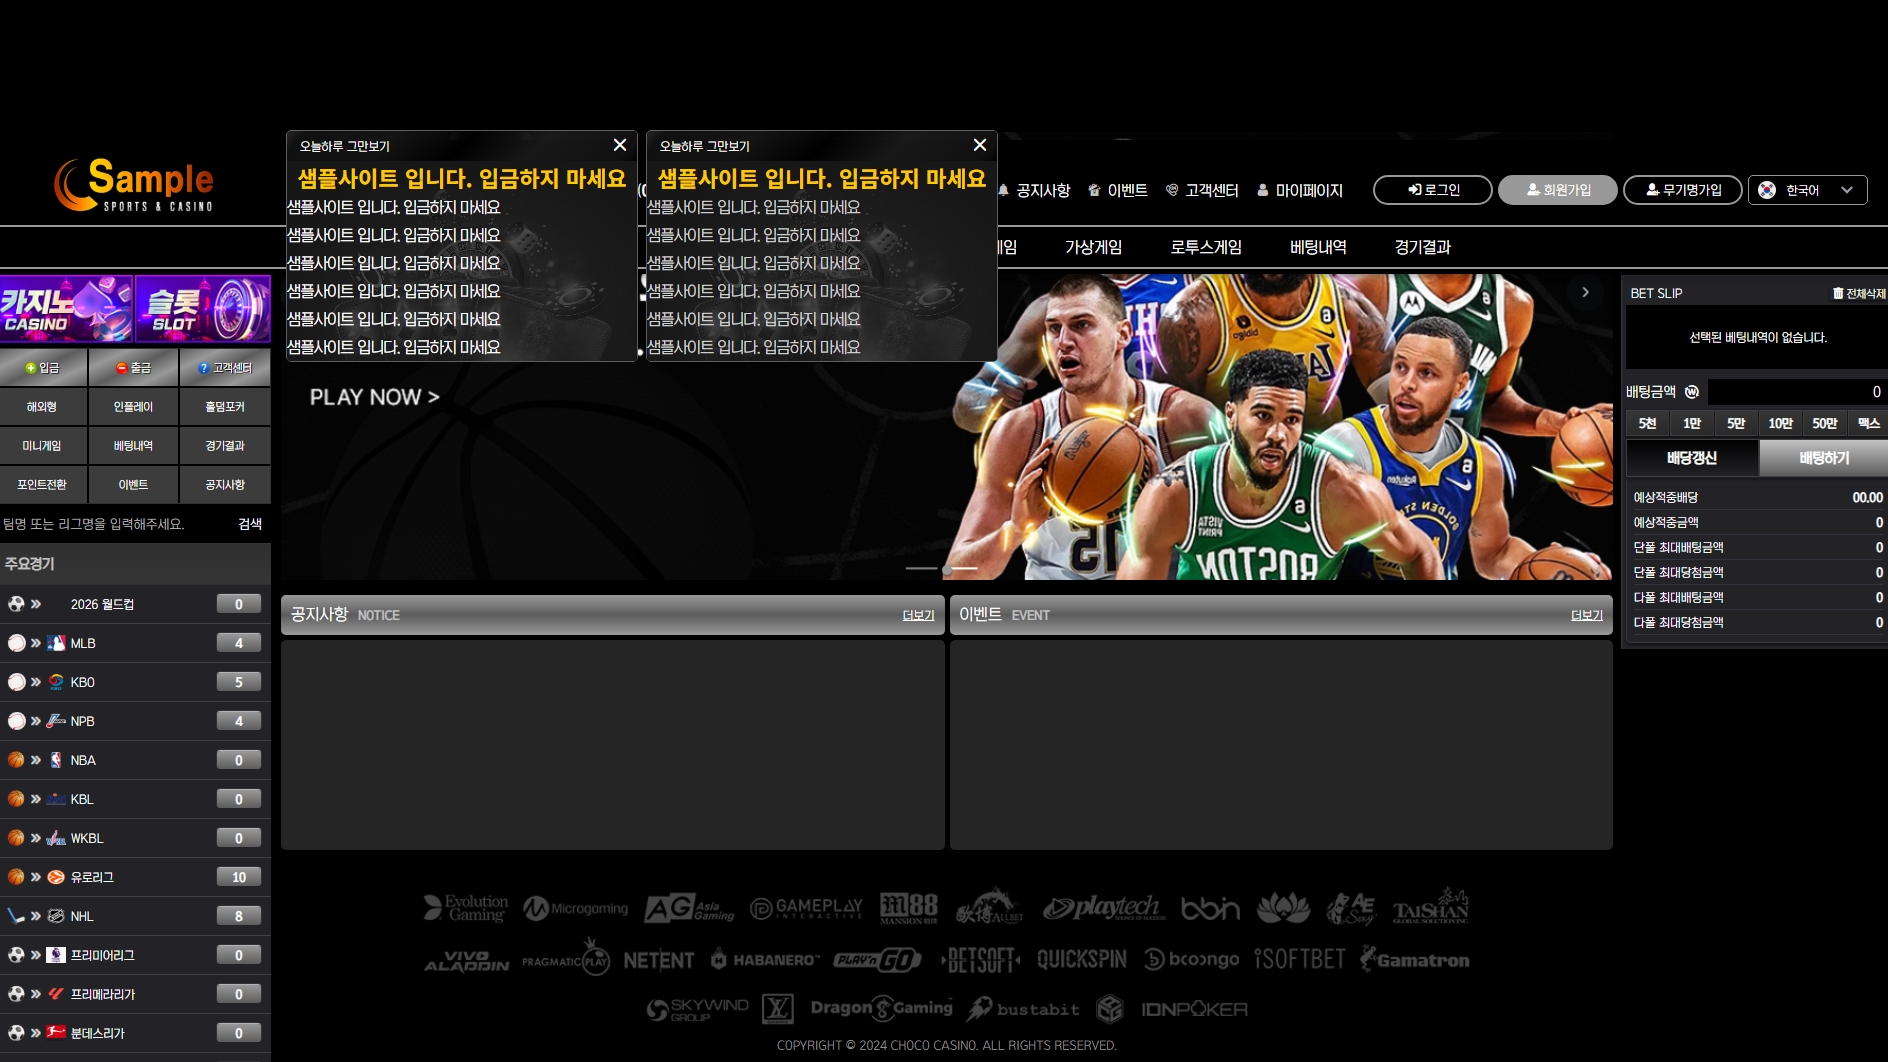1888x1062 pixels.
Task: Click the 분데스리가 league logo icon
Action: point(56,1033)
